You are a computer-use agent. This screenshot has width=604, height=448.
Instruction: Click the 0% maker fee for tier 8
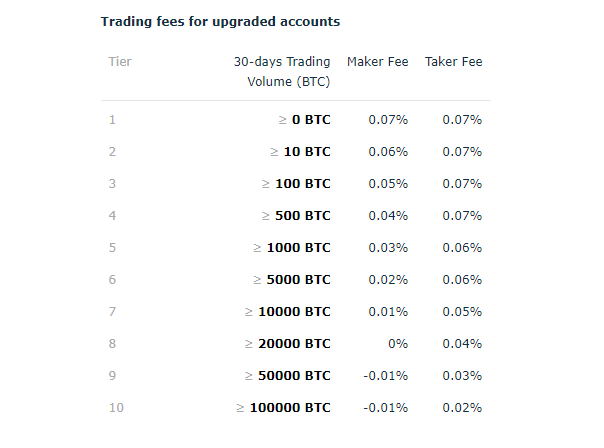398,344
